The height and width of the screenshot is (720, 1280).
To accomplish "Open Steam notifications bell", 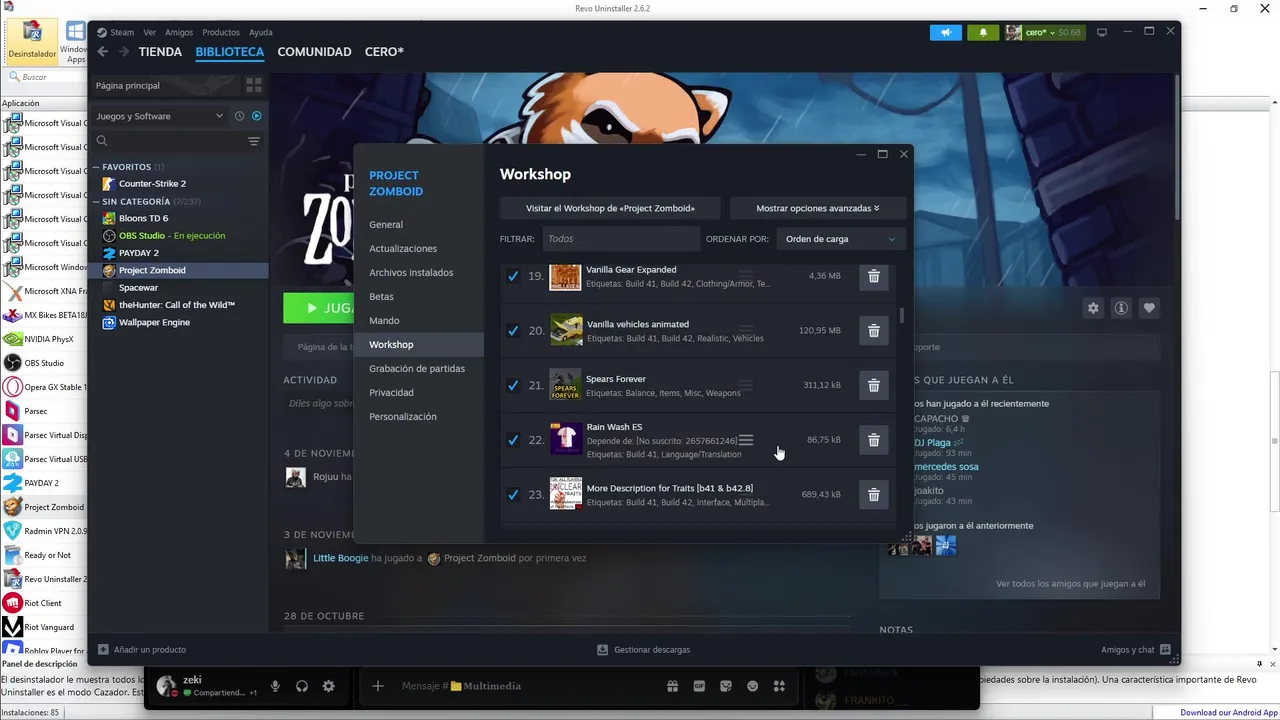I will pyautogui.click(x=983, y=32).
